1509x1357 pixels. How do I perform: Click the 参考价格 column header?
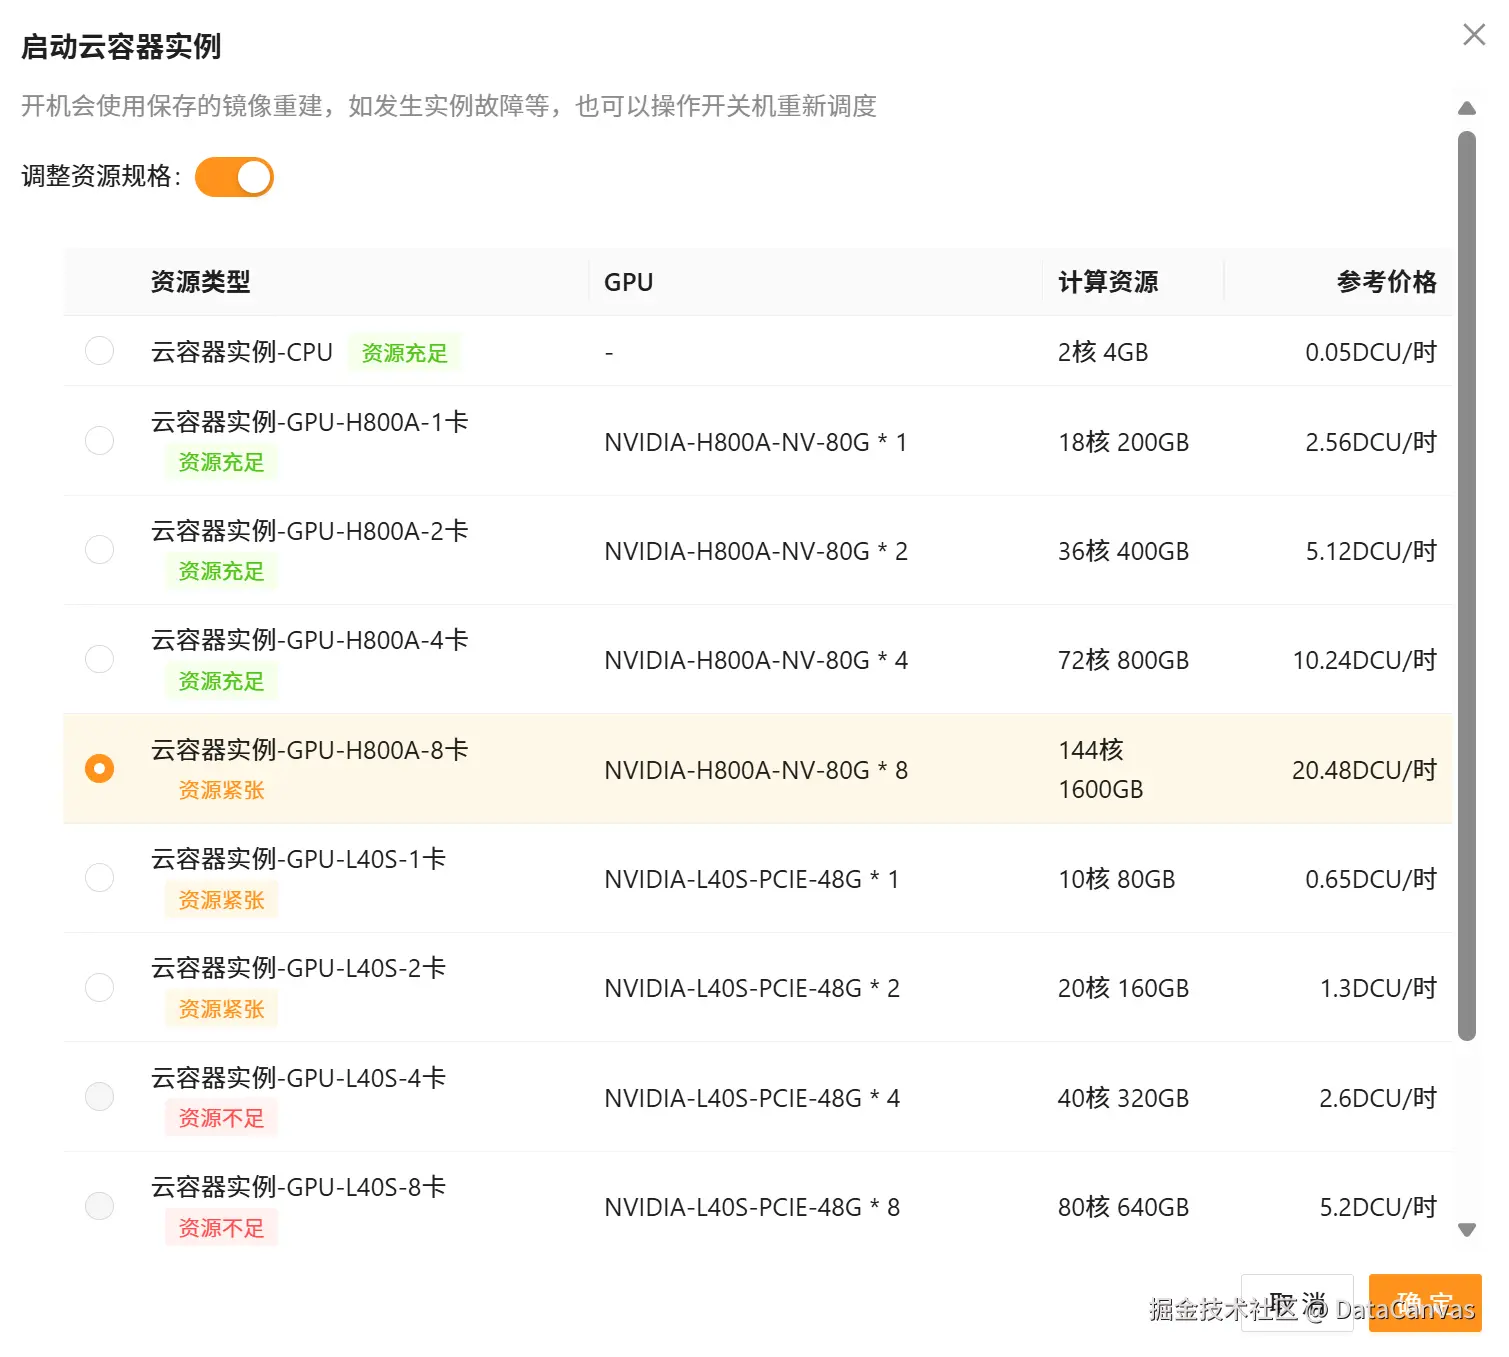(1386, 282)
